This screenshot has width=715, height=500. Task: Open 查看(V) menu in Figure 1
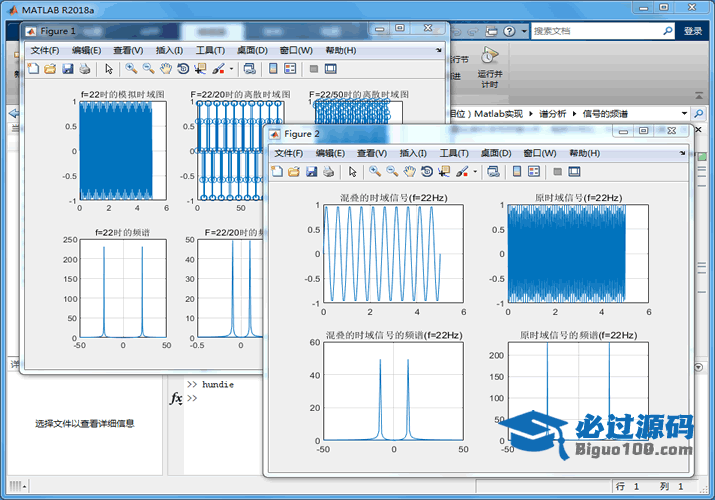point(128,50)
